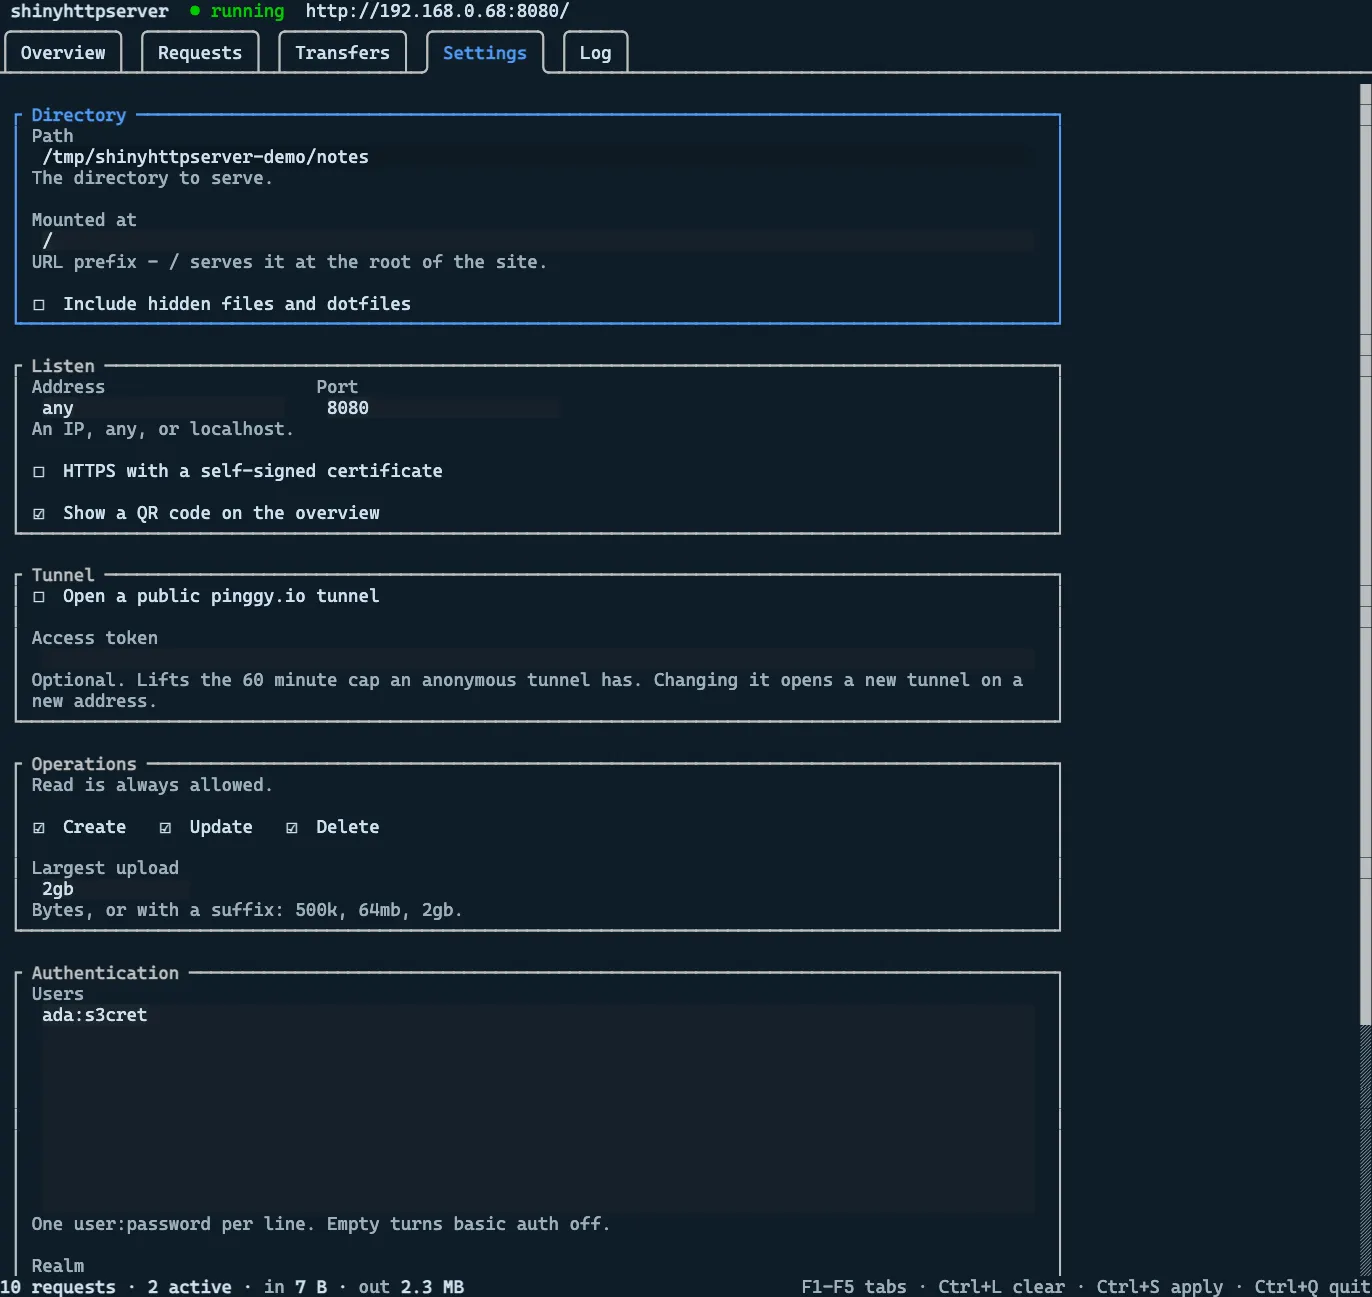The height and width of the screenshot is (1297, 1372).
Task: Edit the directory Path field
Action: click(x=533, y=157)
